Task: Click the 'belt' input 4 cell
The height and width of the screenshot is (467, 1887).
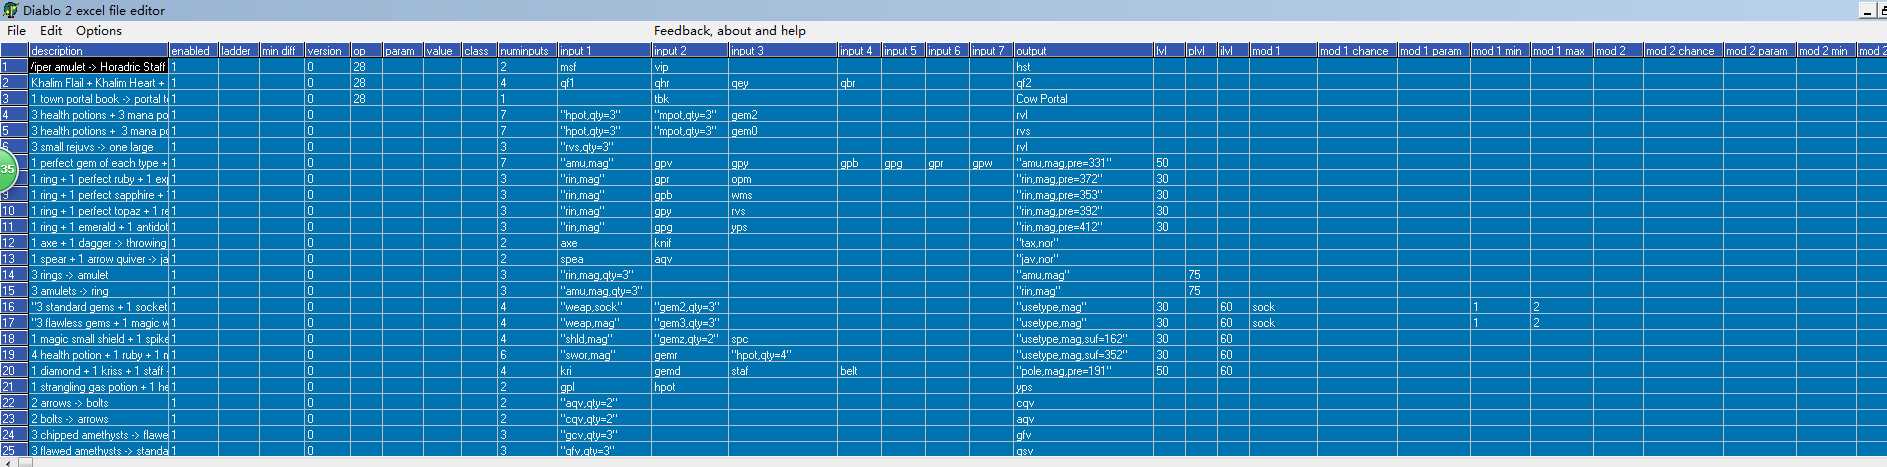Action: (x=859, y=371)
